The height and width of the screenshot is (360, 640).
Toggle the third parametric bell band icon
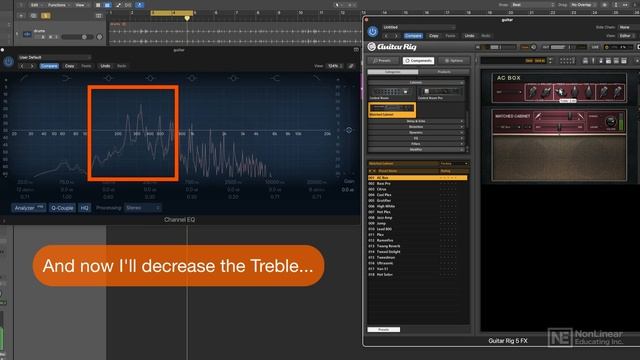pos(192,78)
